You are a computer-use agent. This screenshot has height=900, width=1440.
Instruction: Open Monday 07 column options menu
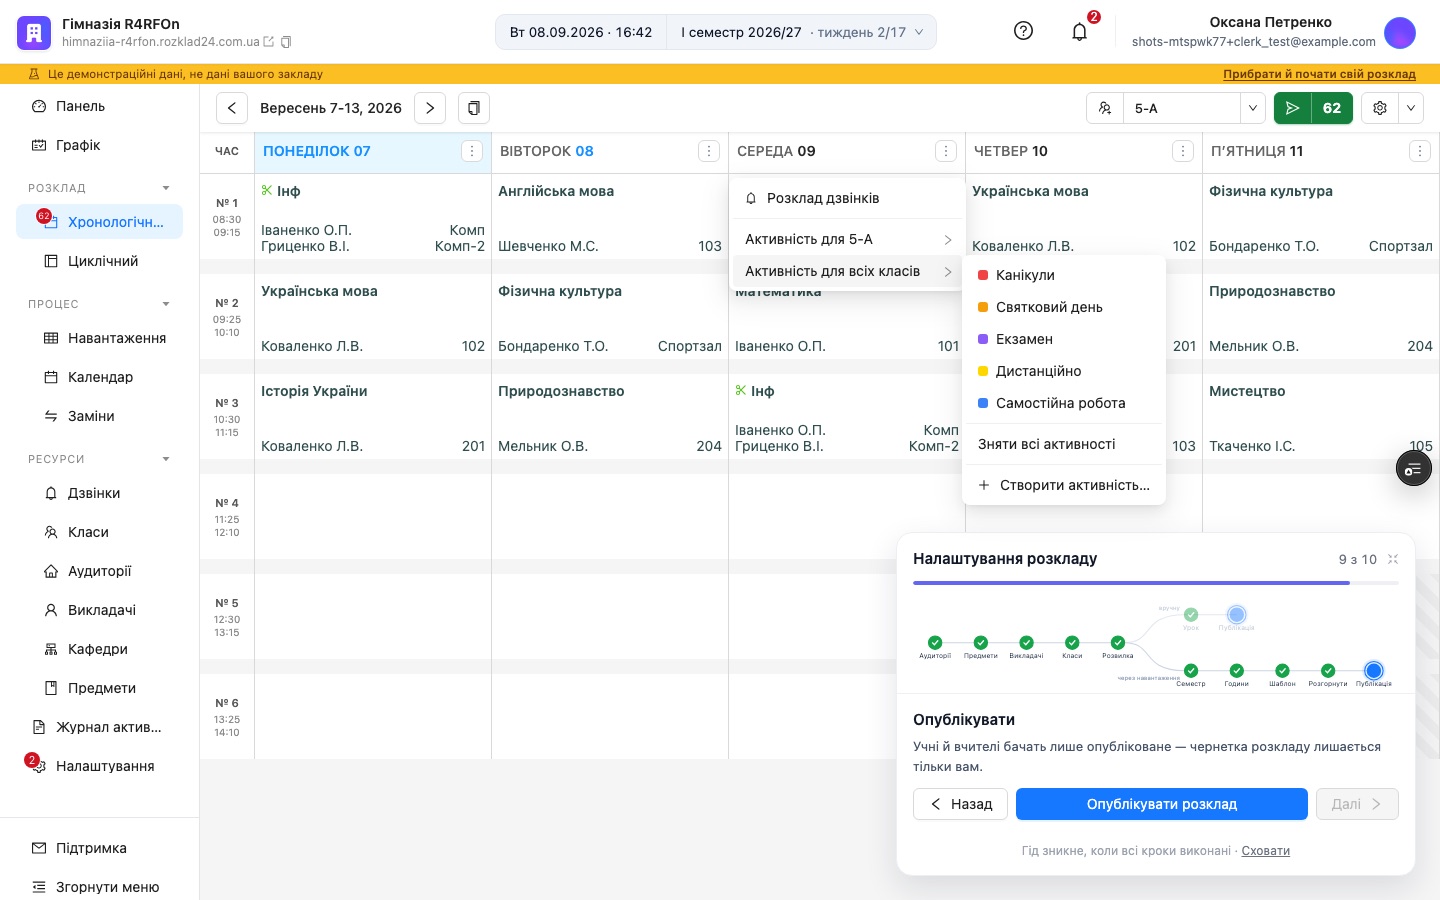472,151
